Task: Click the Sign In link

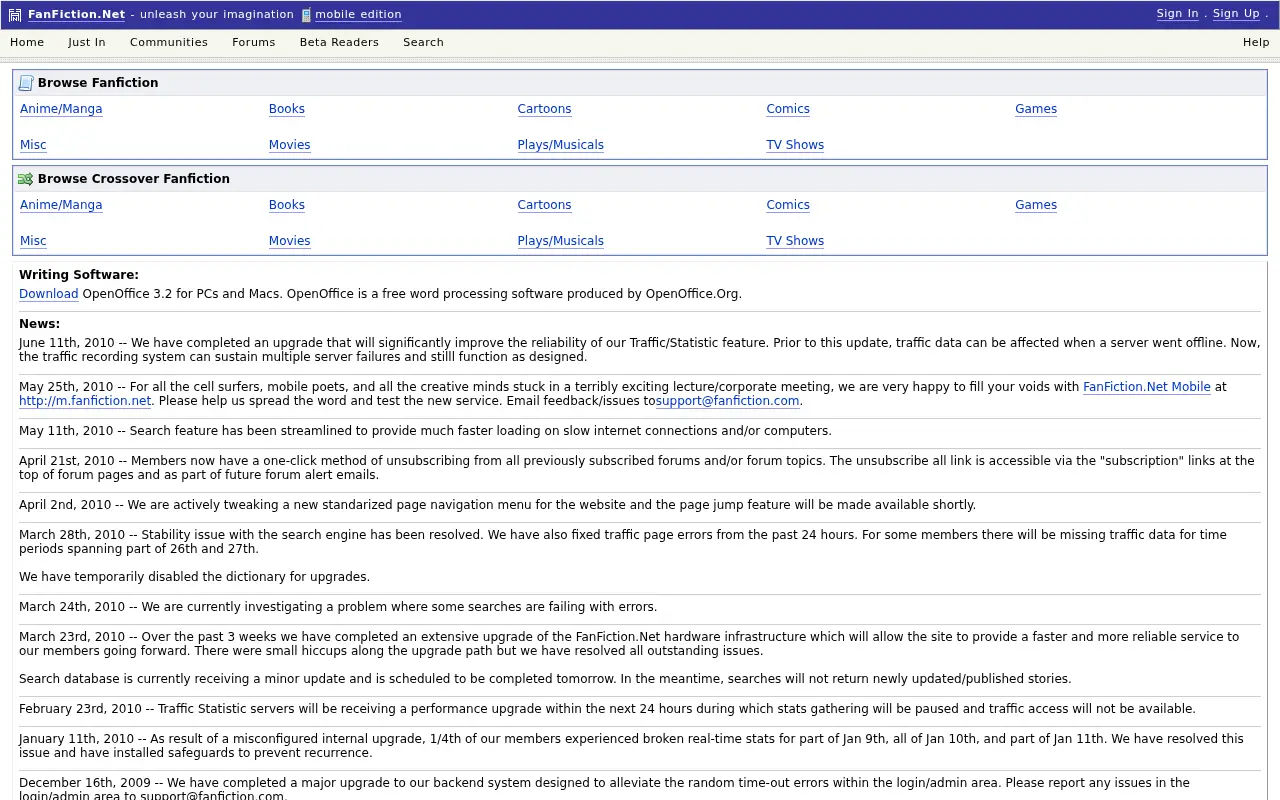Action: (1177, 13)
